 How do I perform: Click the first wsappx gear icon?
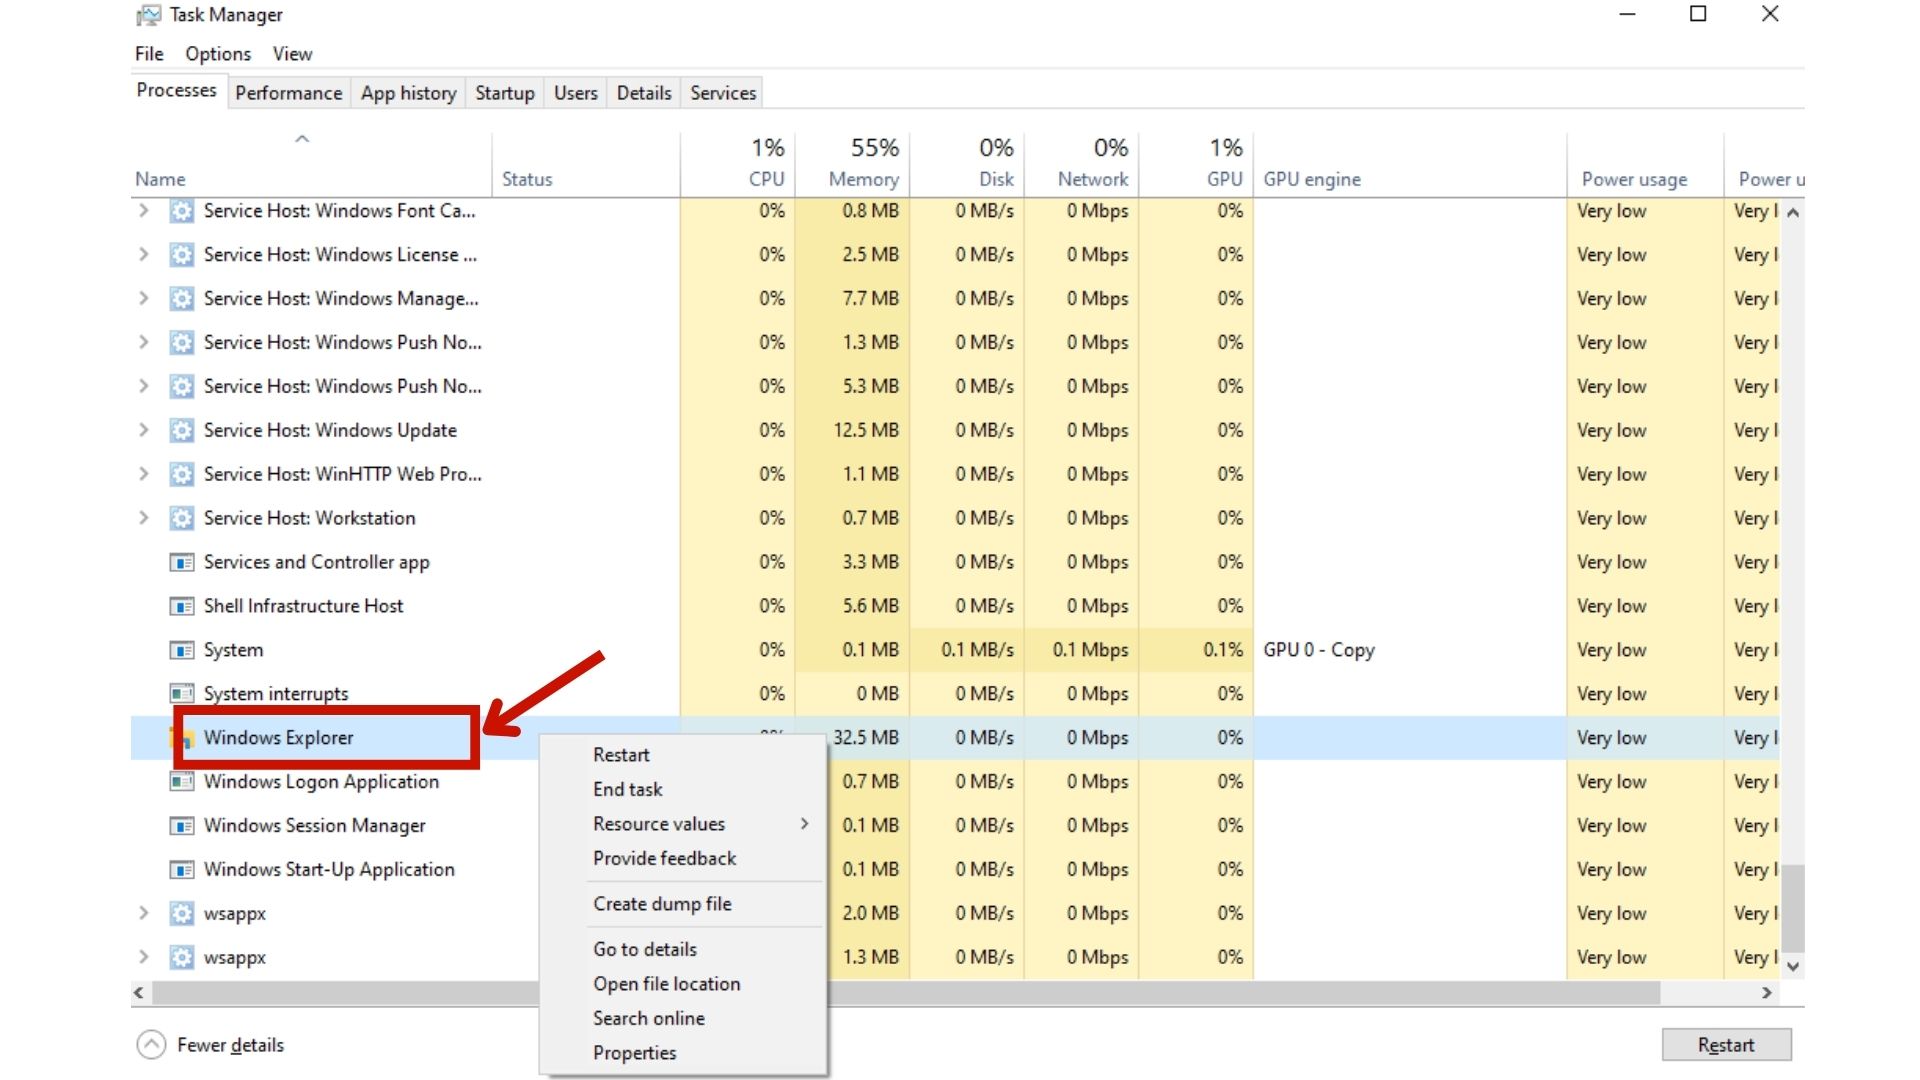[181, 913]
